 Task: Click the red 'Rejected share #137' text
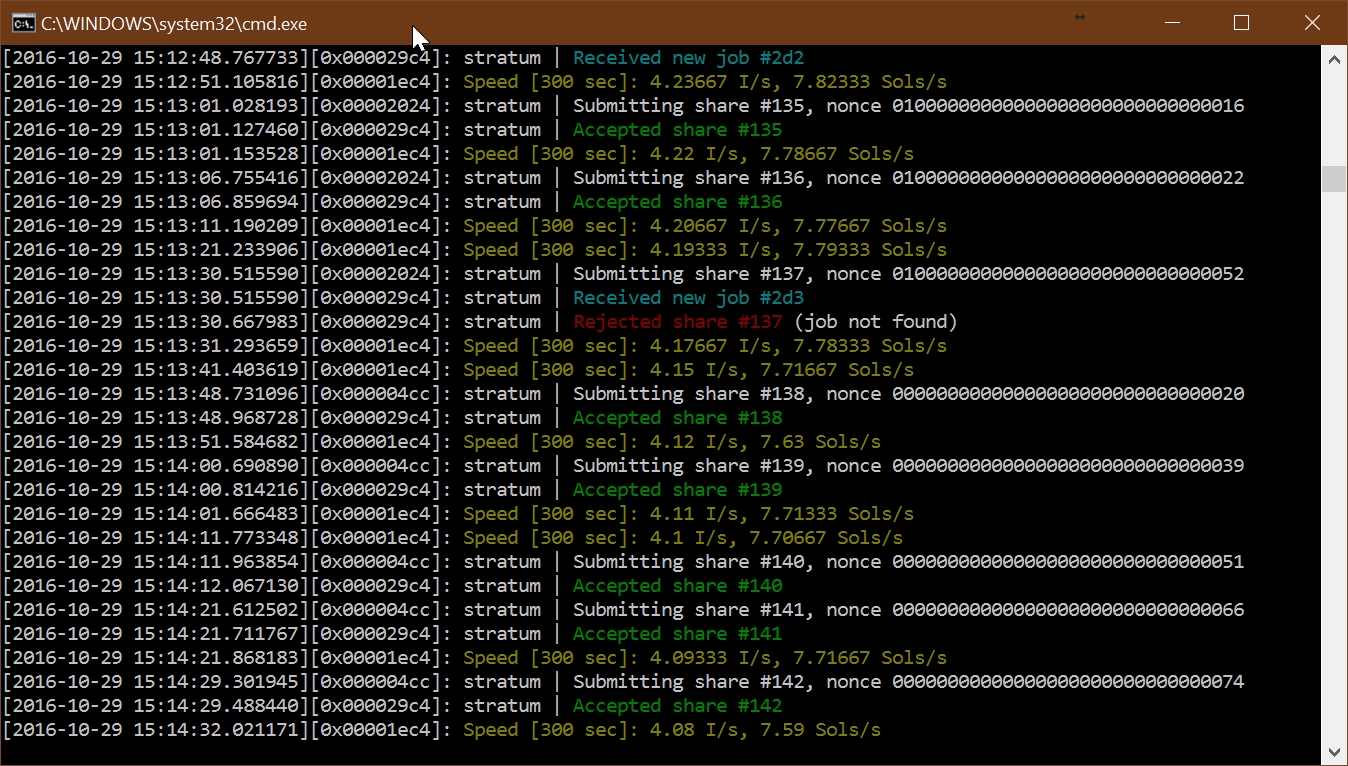677,322
